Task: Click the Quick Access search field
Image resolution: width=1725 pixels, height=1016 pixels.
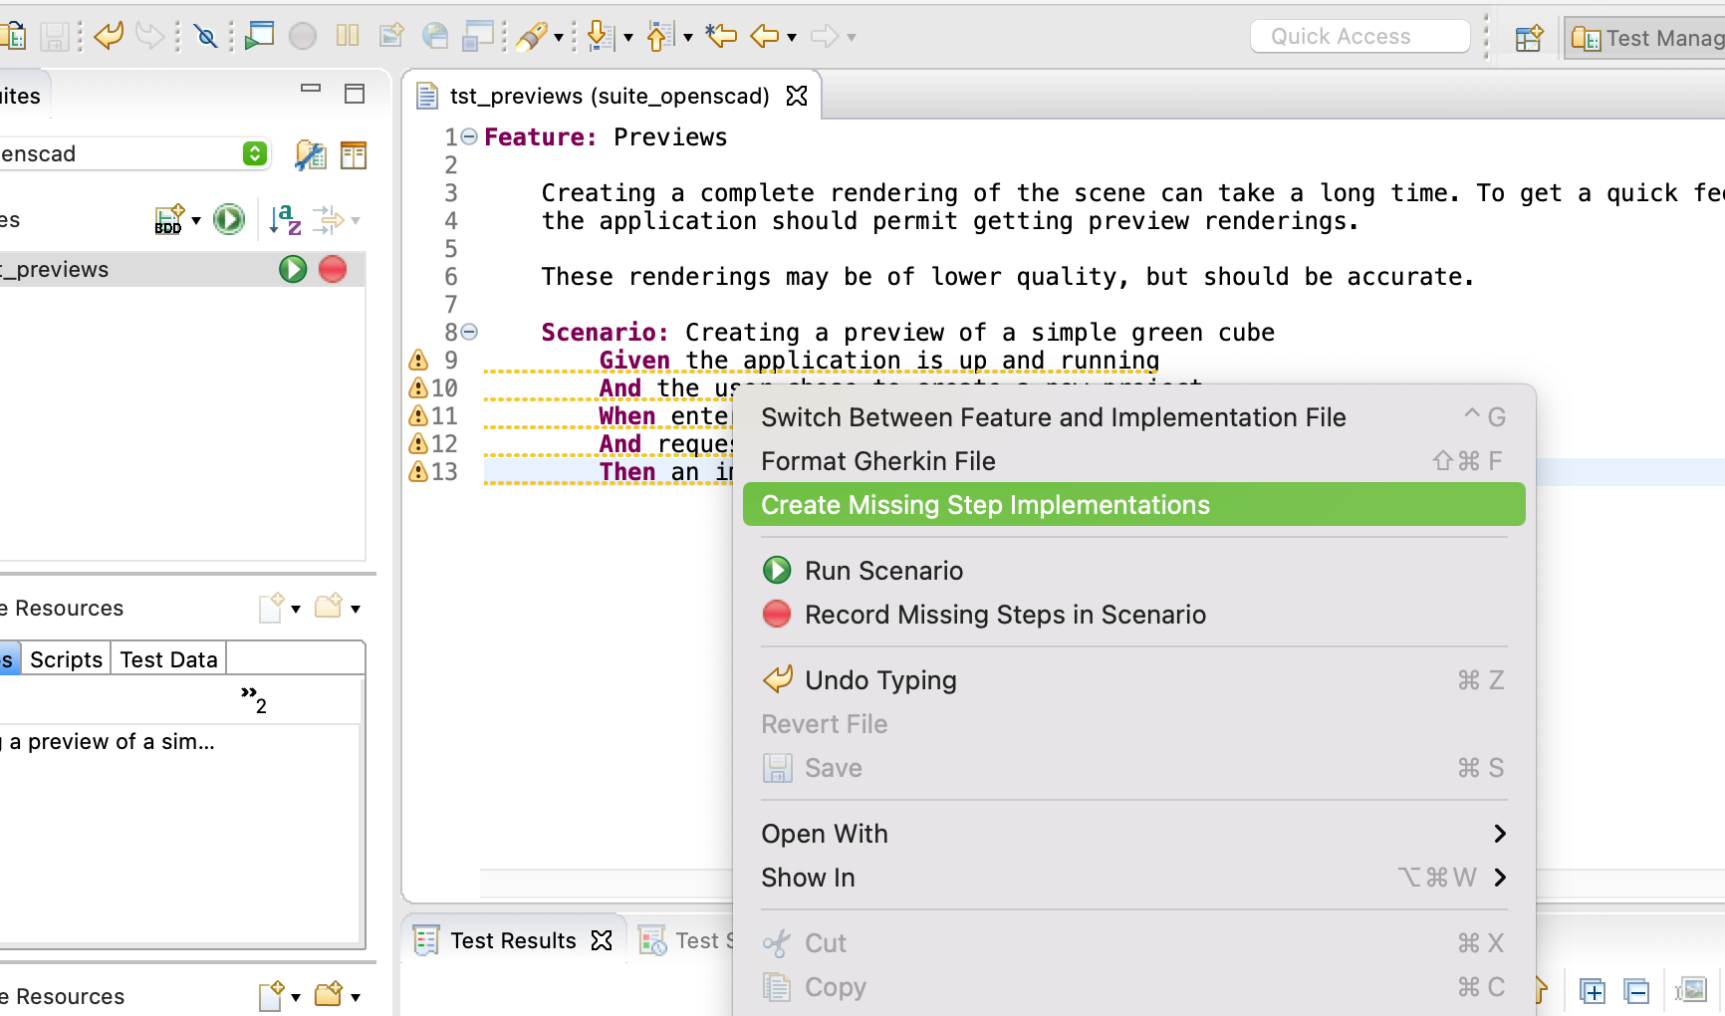Action: (x=1359, y=37)
